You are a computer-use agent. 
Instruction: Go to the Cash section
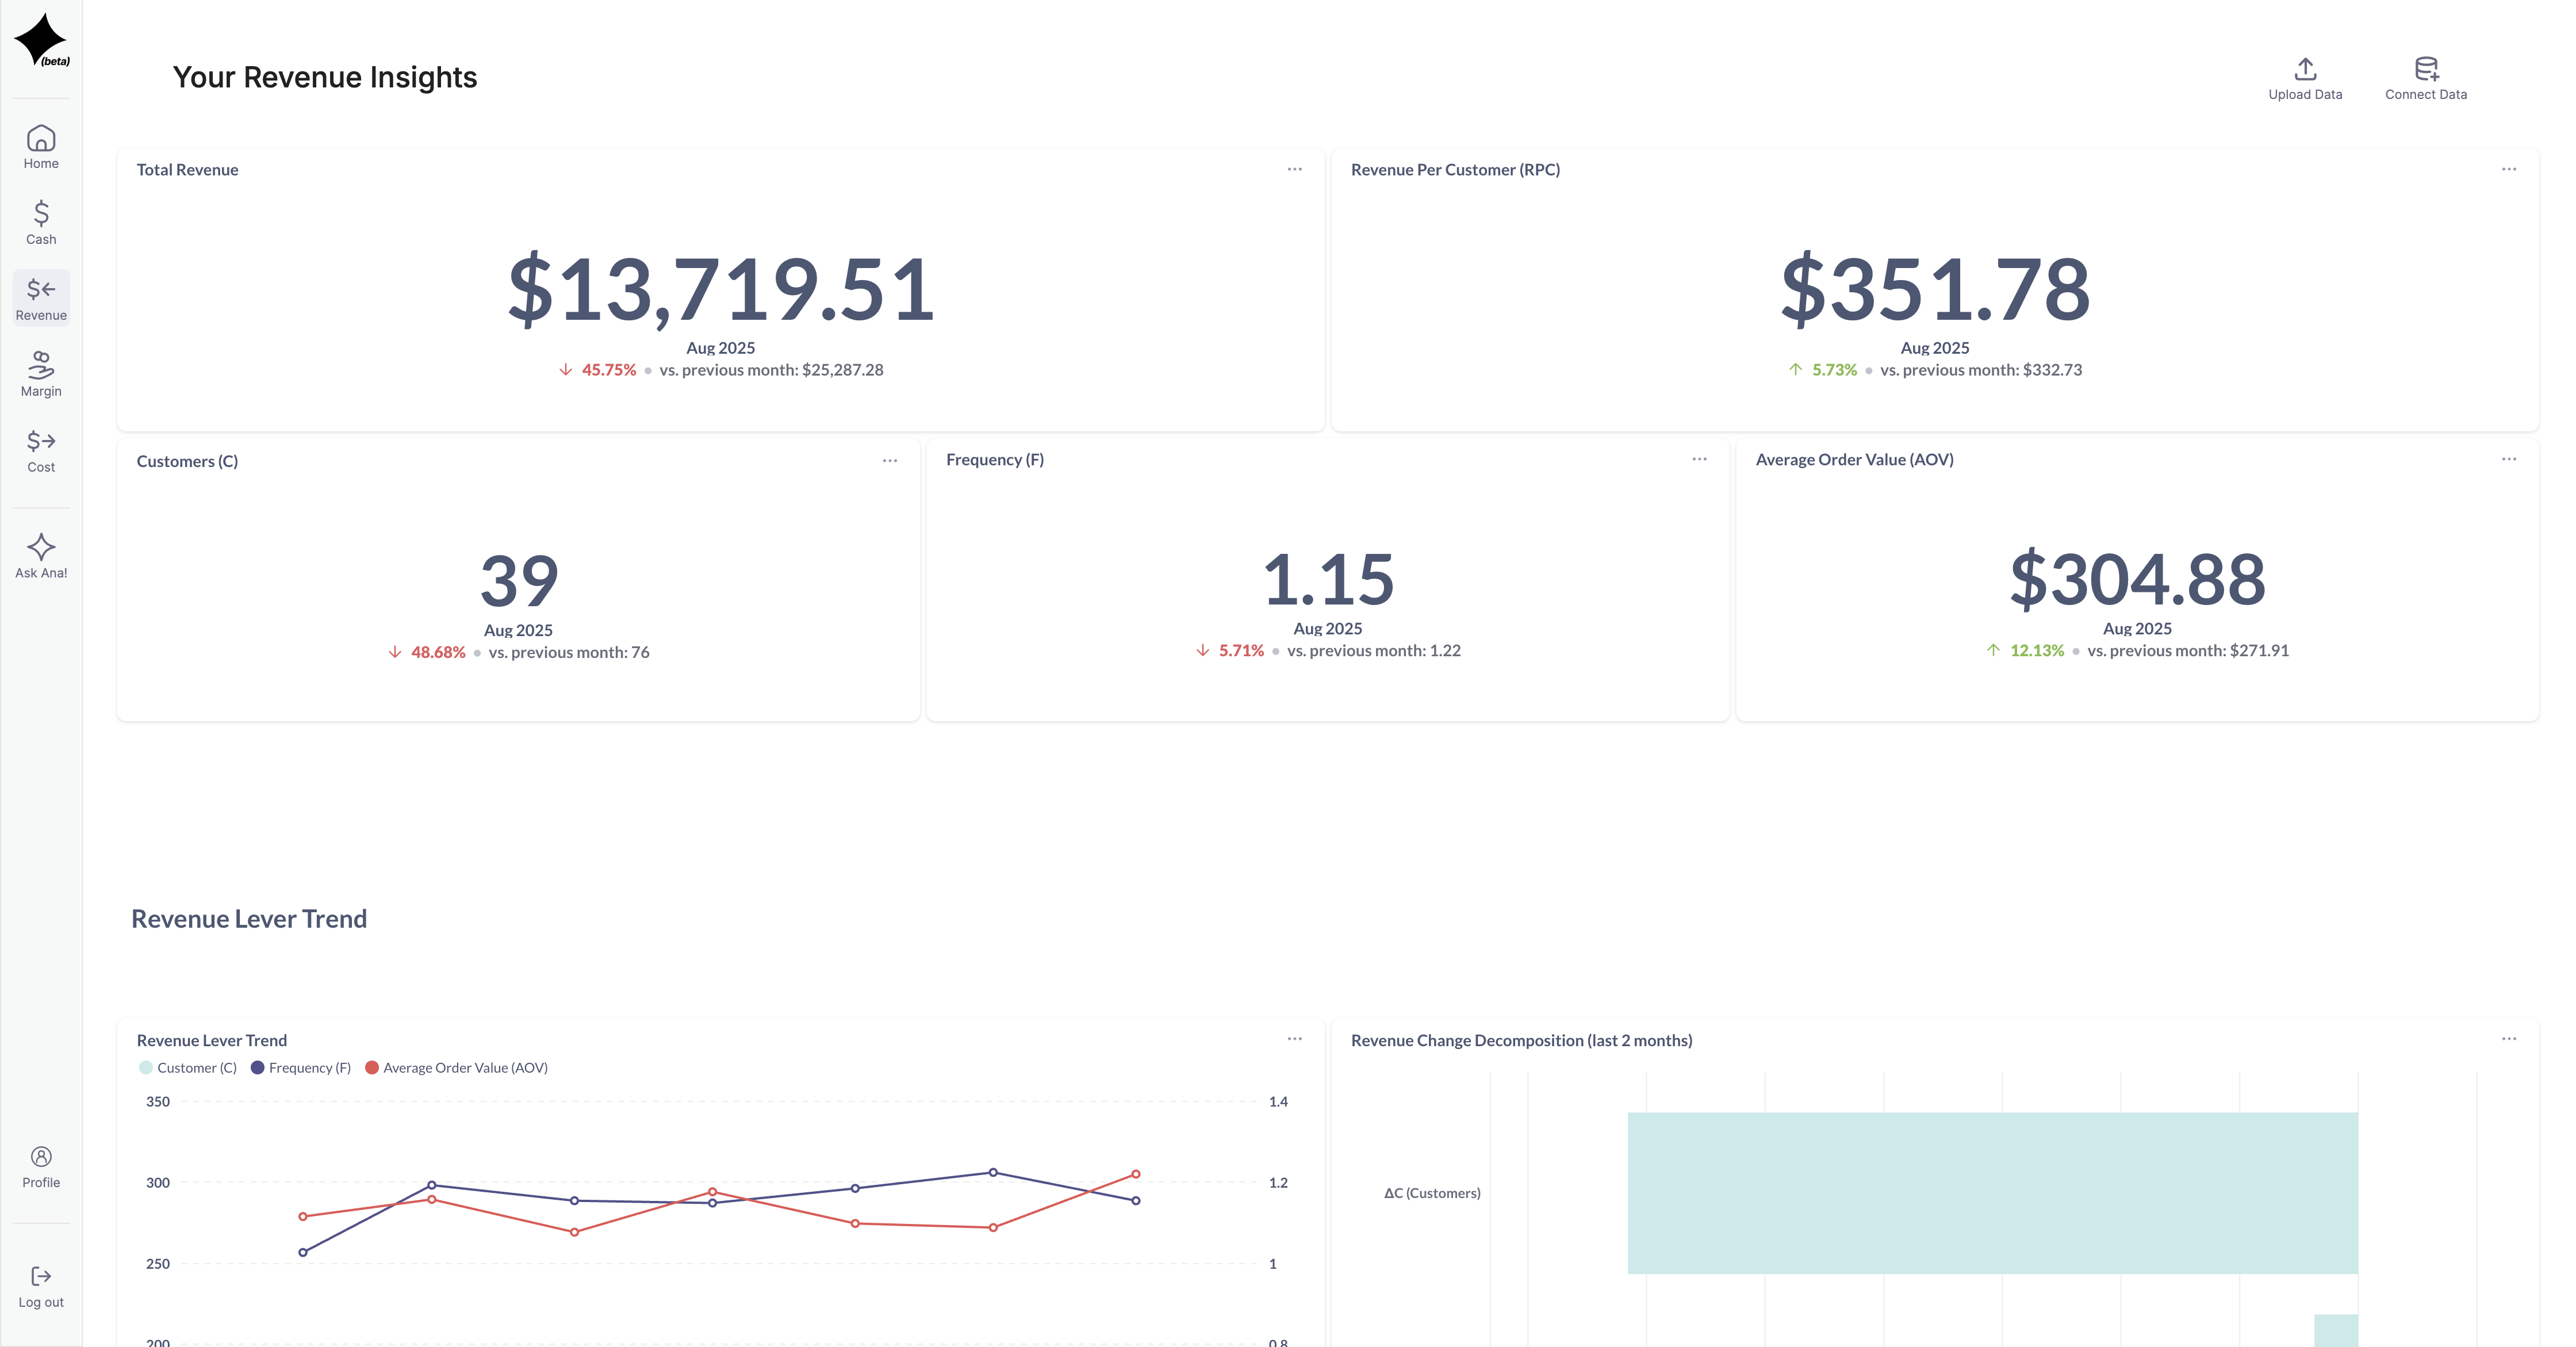coord(41,222)
